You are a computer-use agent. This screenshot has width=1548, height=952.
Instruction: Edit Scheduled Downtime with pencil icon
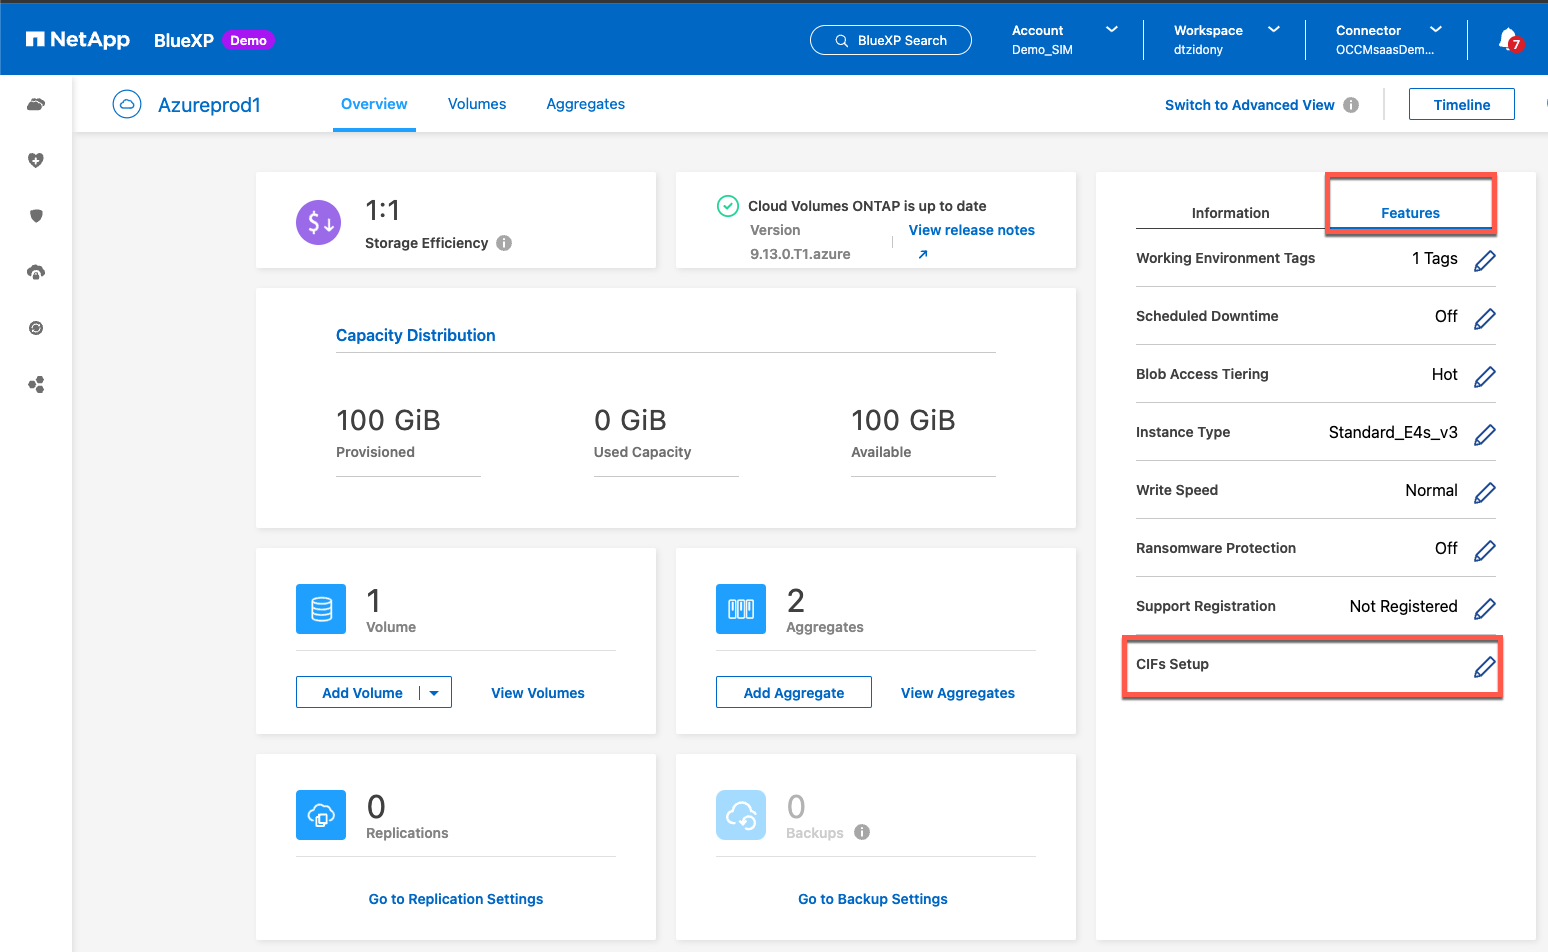point(1485,318)
